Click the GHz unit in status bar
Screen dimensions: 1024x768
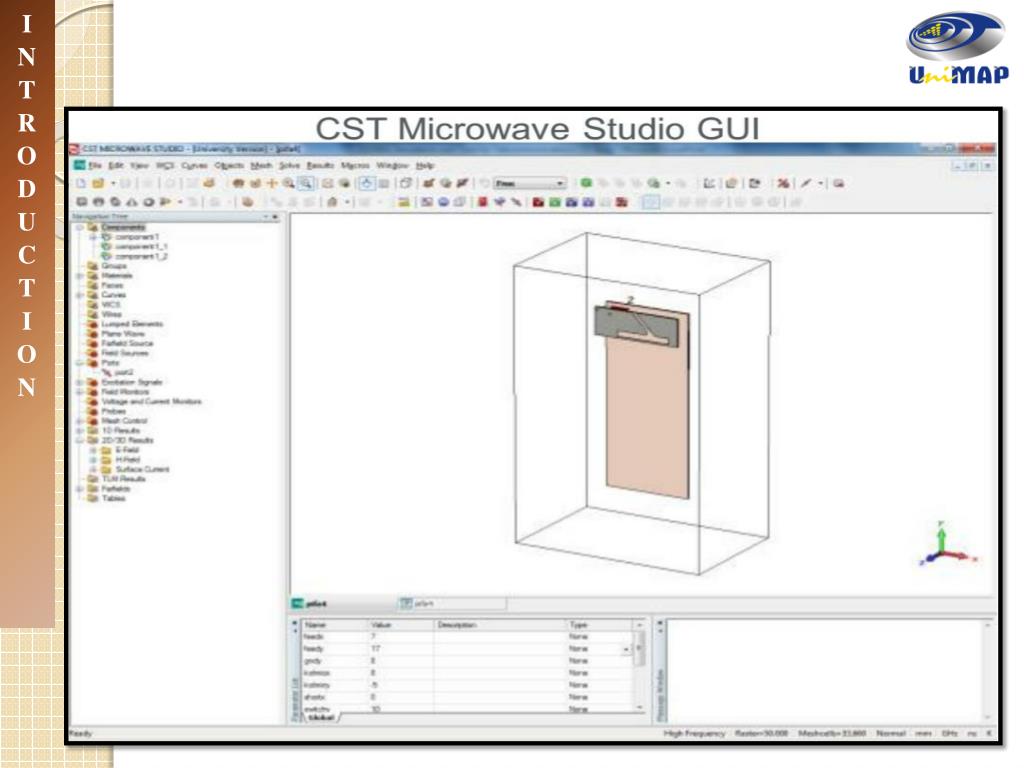coord(950,733)
